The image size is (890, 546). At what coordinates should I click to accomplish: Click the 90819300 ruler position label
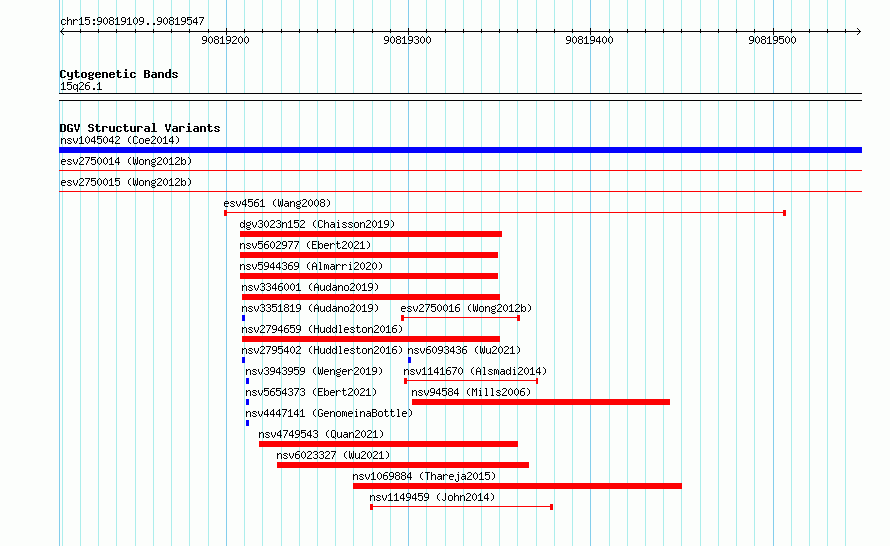408,40
